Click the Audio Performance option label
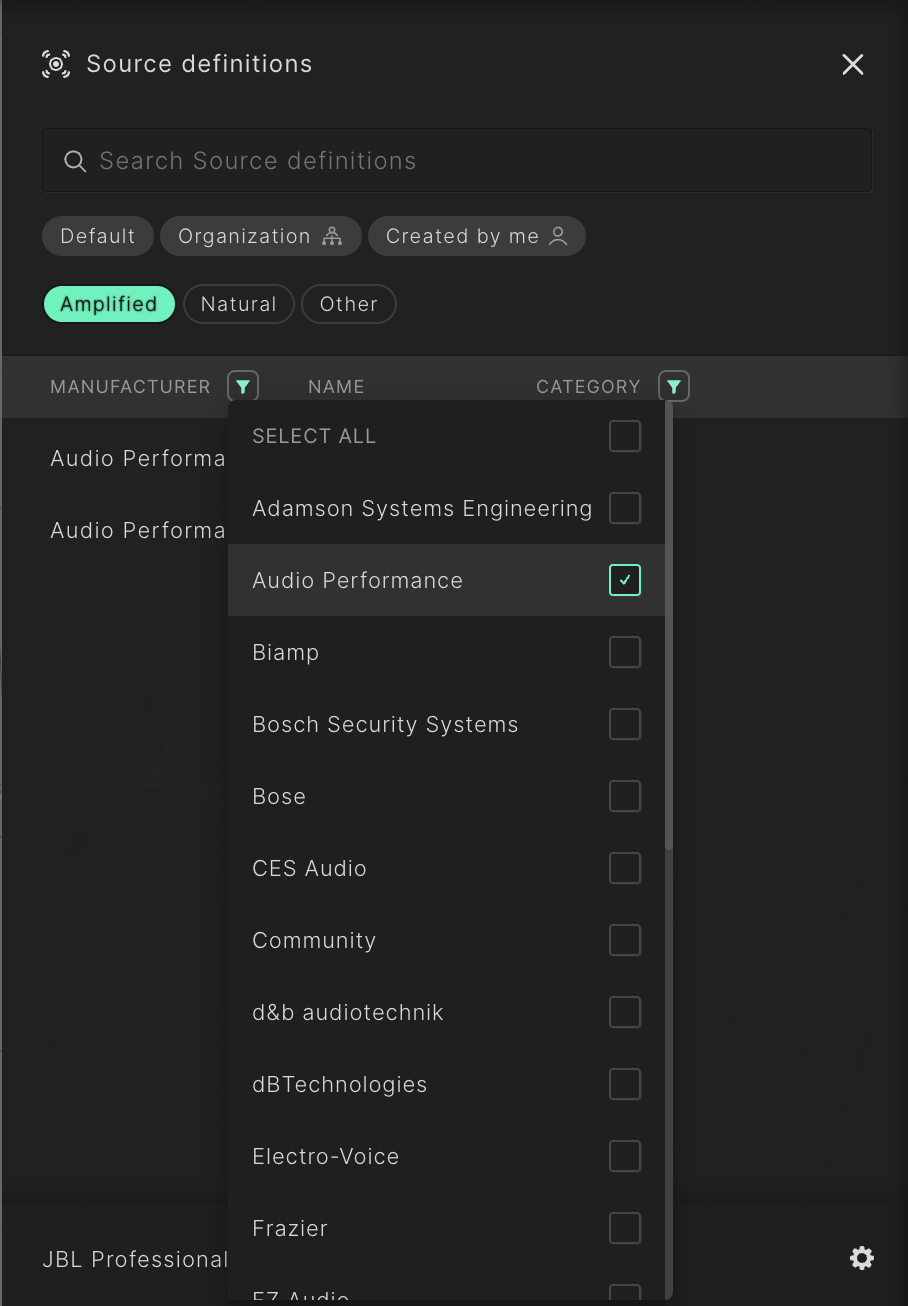908x1306 pixels. [x=357, y=581]
